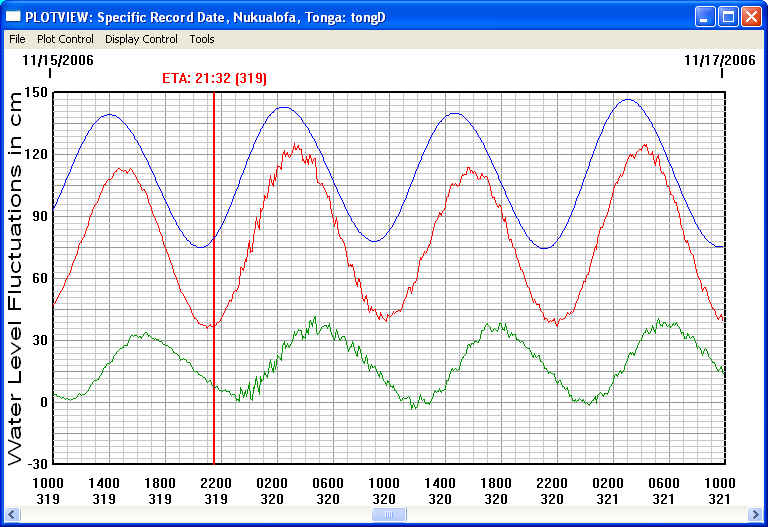Screen dimensions: 768x527
Task: Open the Tools menu
Action: click(x=202, y=39)
